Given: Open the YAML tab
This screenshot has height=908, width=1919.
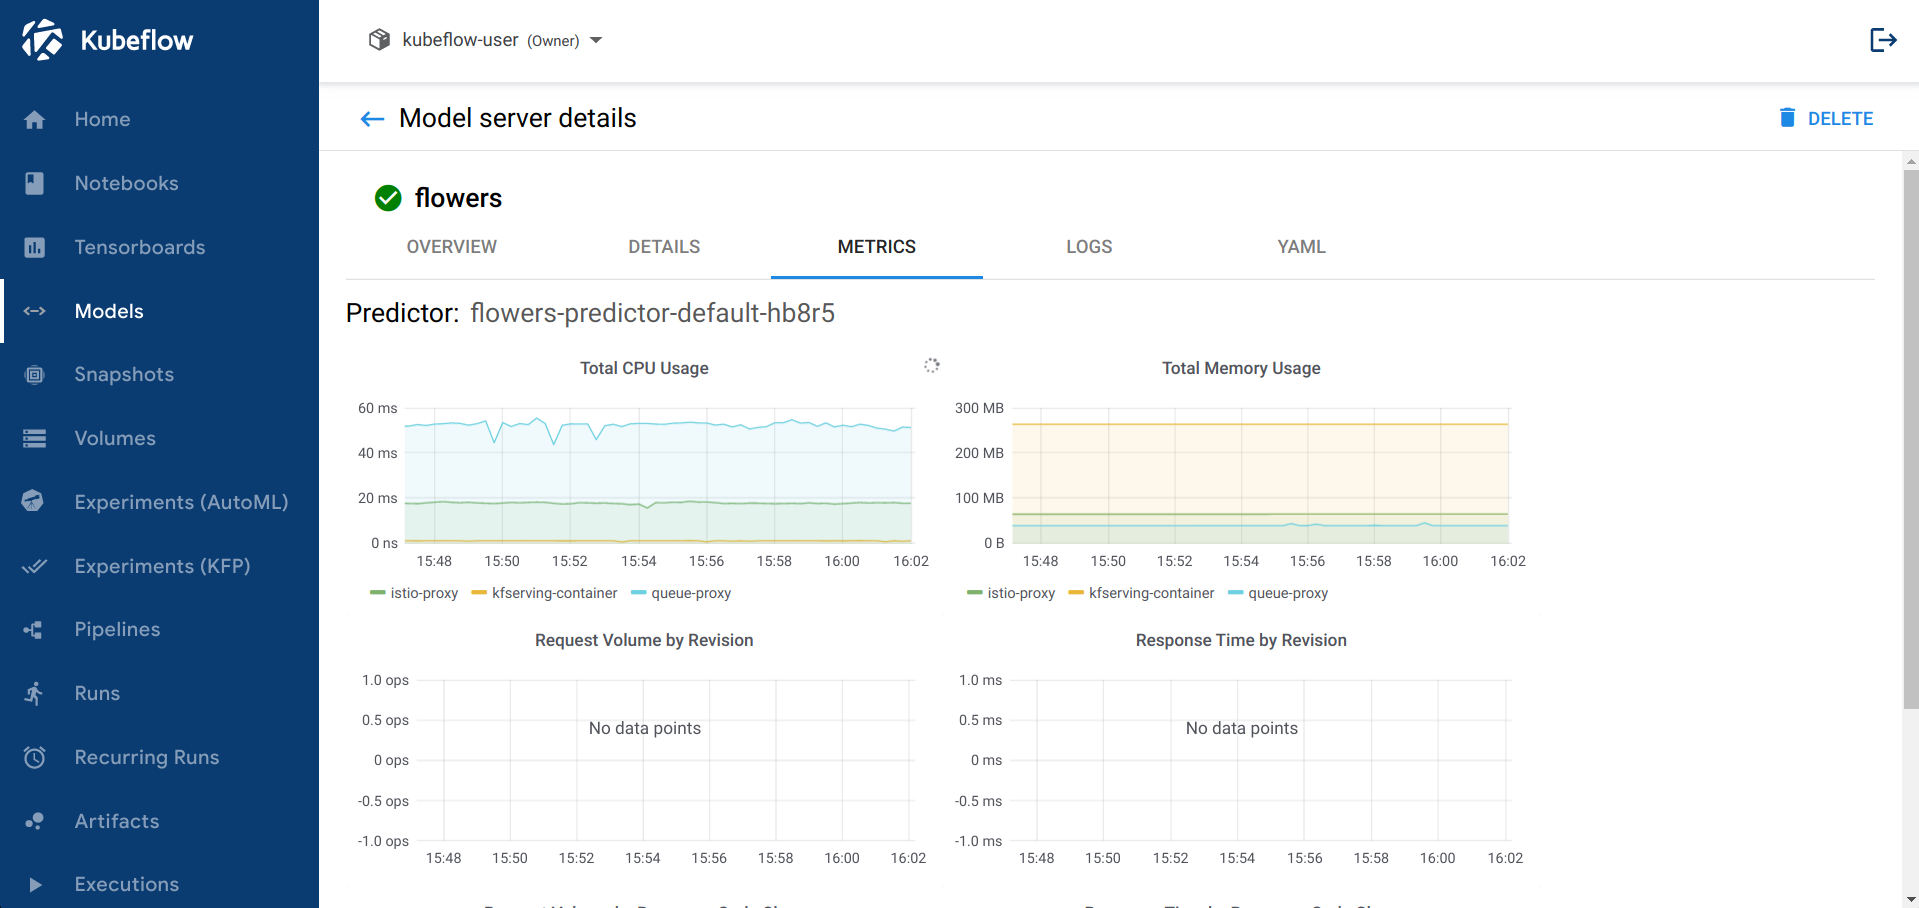Looking at the screenshot, I should [1300, 247].
